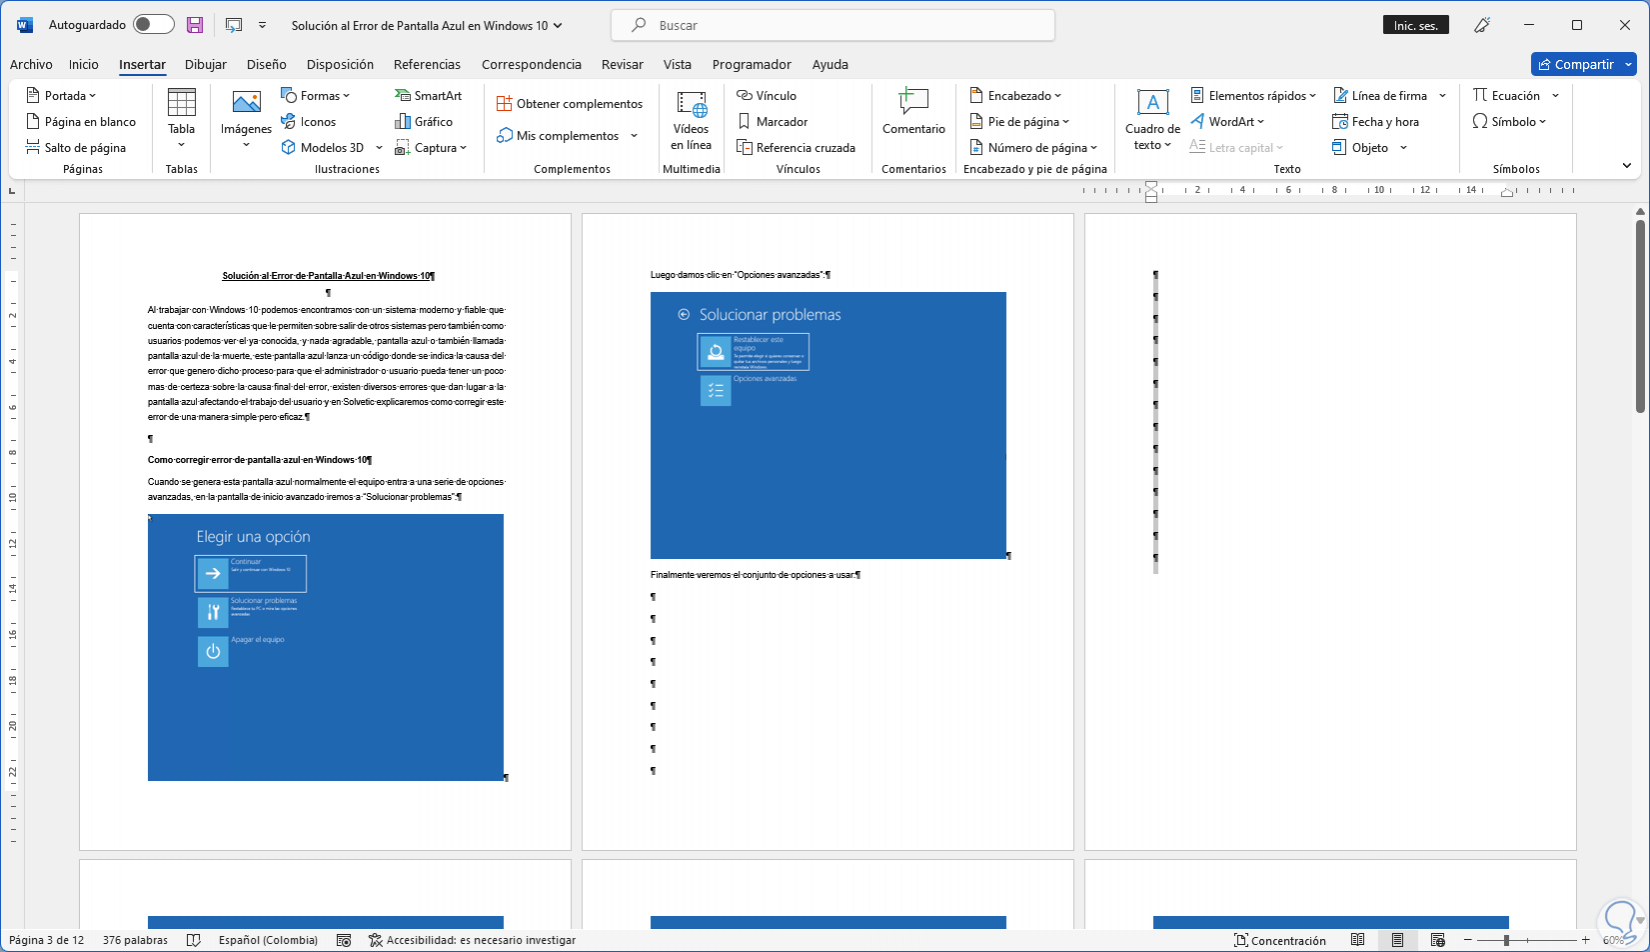Insert an Ecuación
The width and height of the screenshot is (1650, 952).
click(x=1506, y=96)
